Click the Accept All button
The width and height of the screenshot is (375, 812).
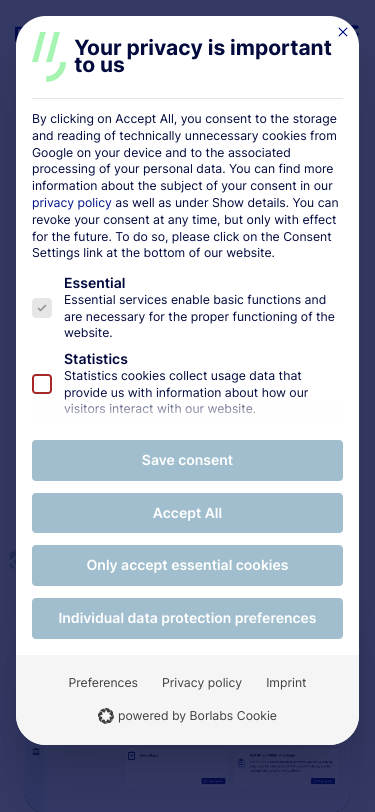(188, 513)
